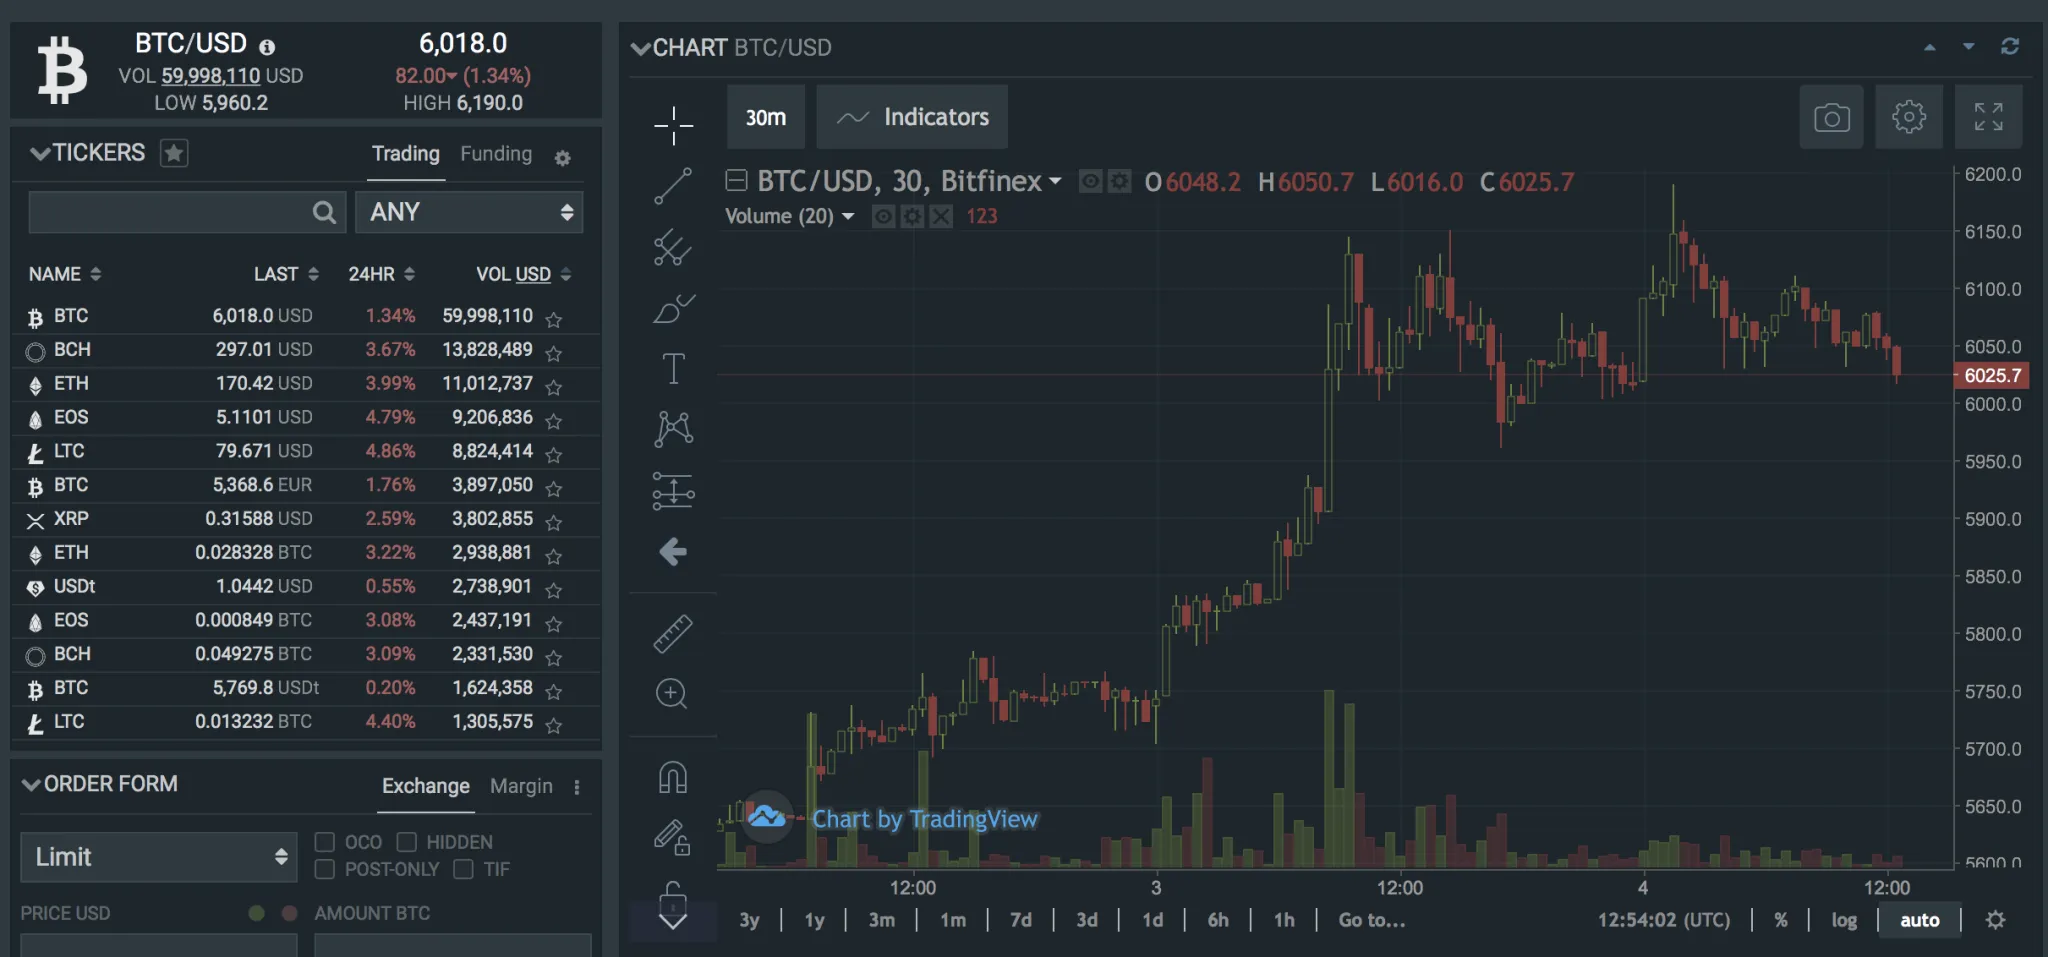This screenshot has width=2048, height=957.
Task: Select the crosshair cursor tool
Action: pyautogui.click(x=673, y=126)
